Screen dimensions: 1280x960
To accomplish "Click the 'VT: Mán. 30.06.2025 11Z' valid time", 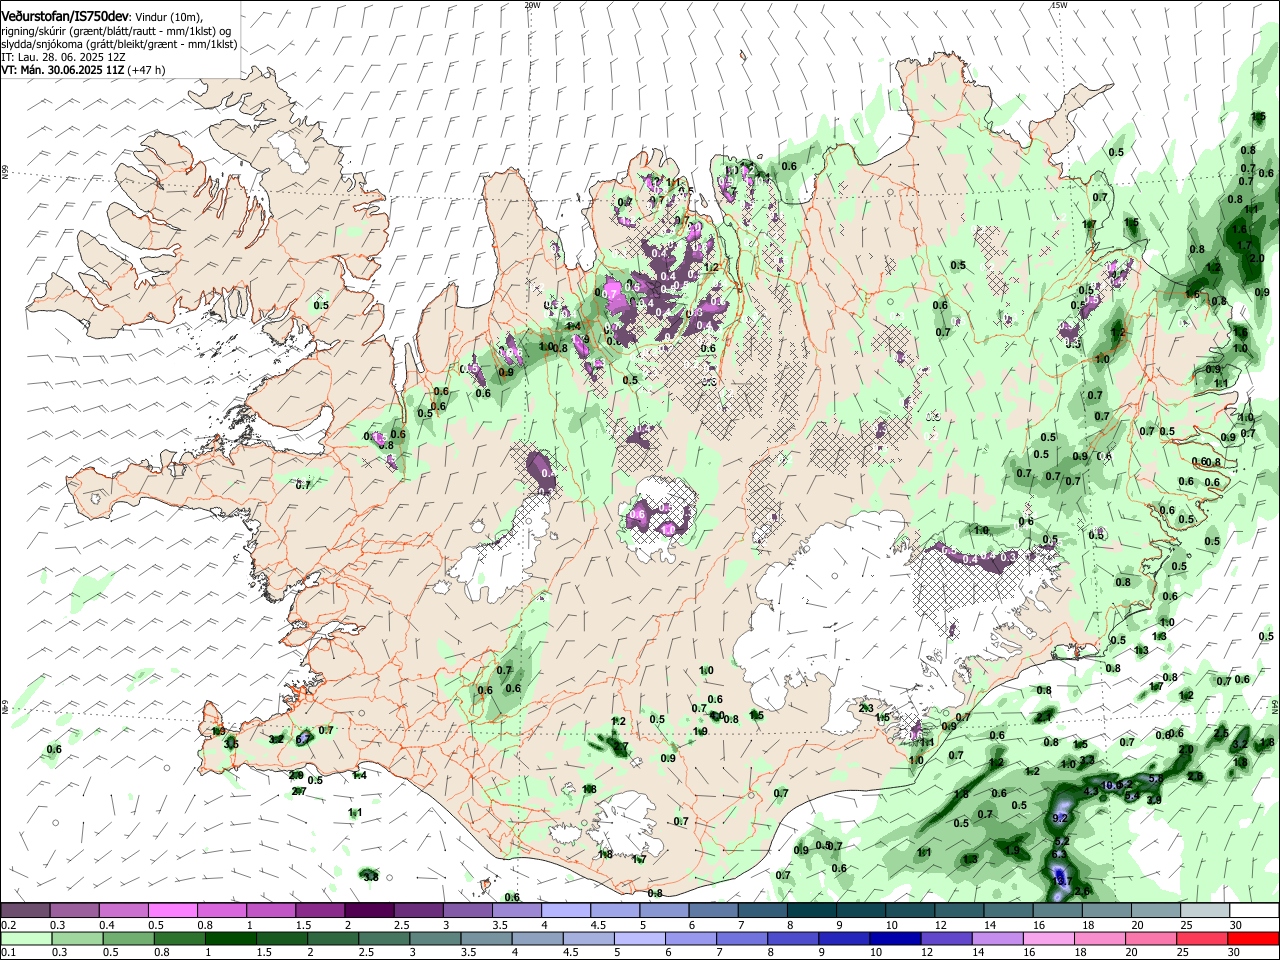I will [61, 70].
